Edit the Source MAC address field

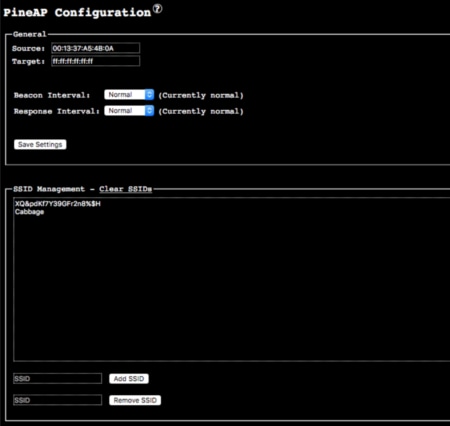(96, 48)
